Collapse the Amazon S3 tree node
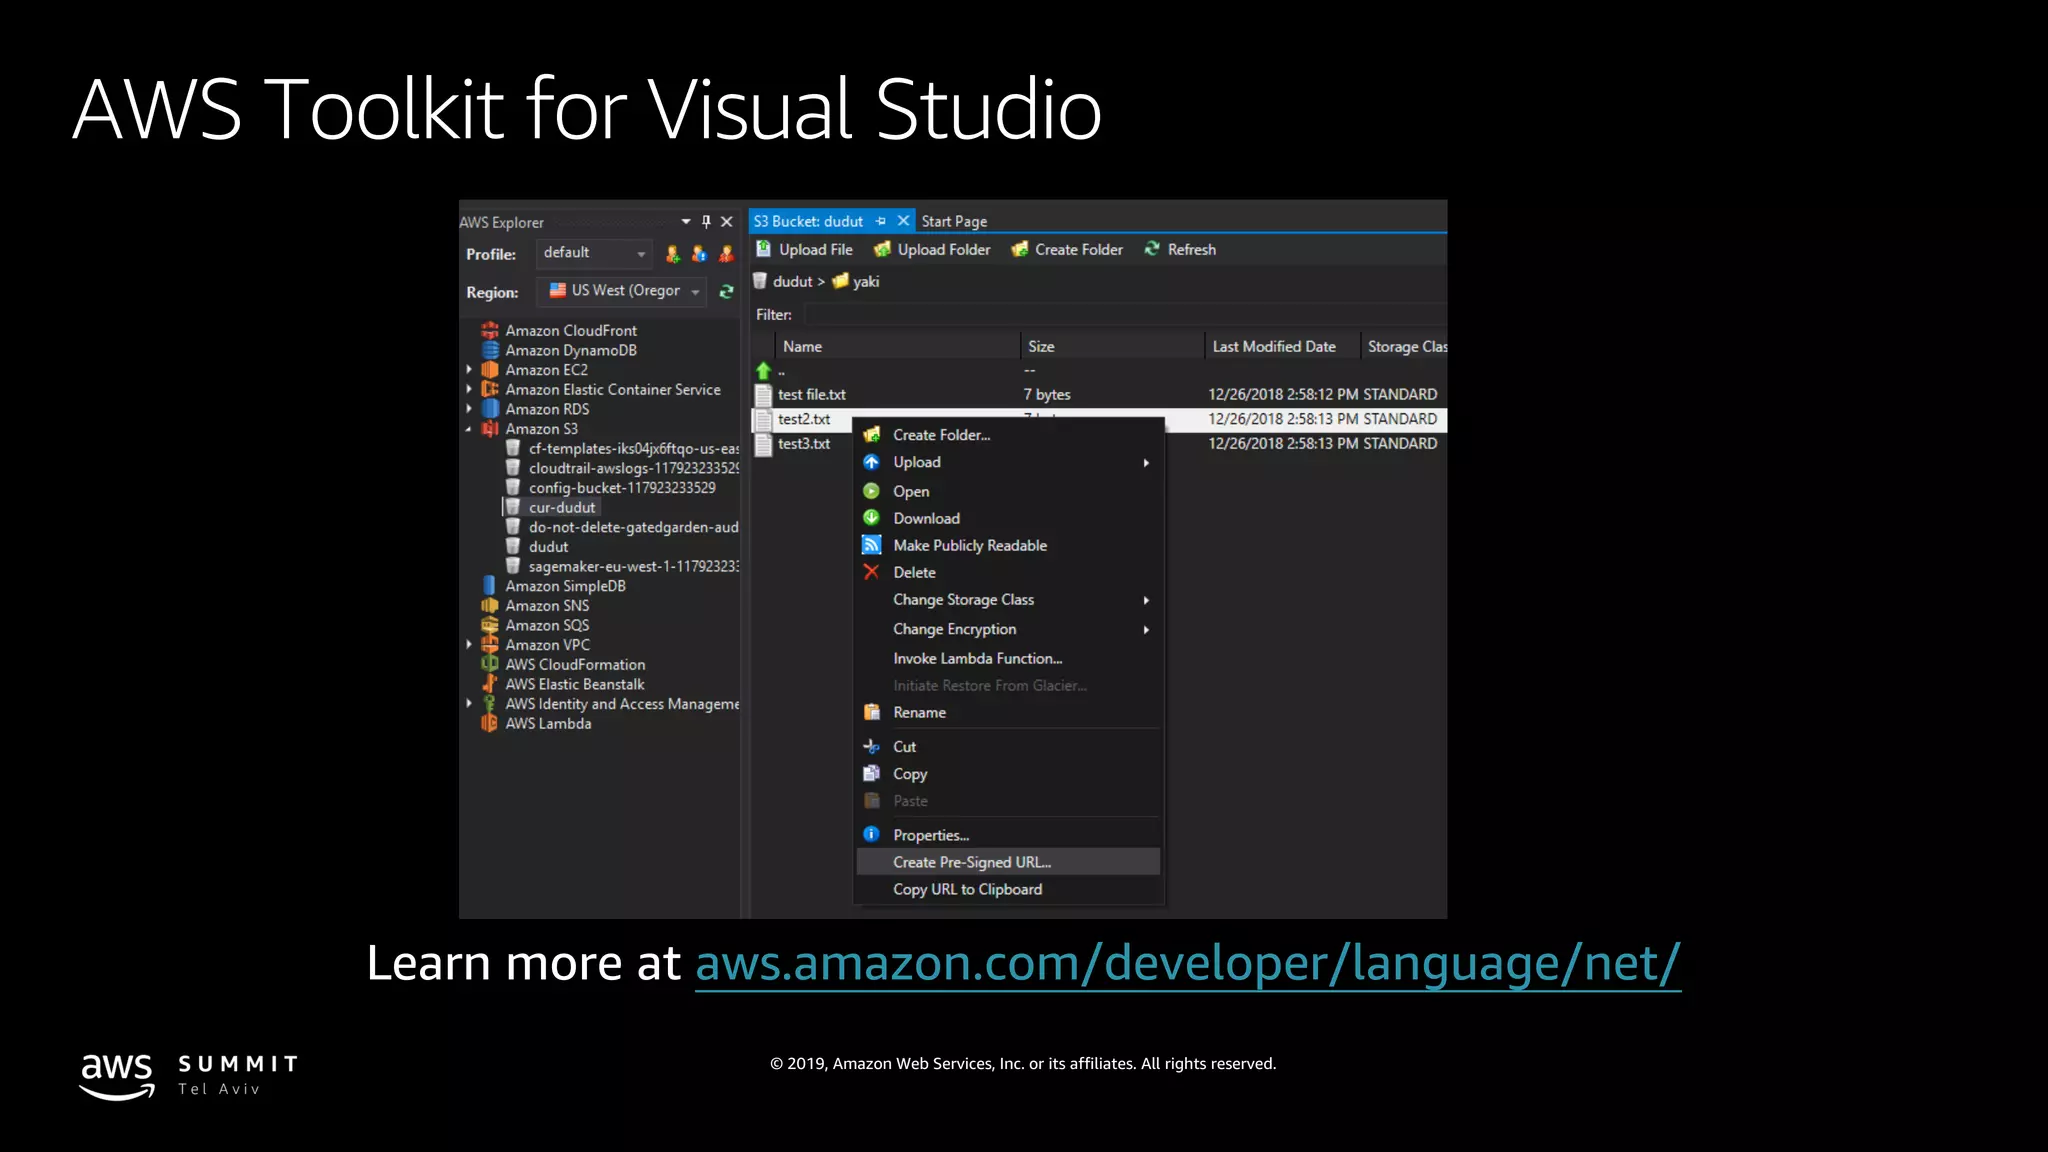 pyautogui.click(x=469, y=429)
